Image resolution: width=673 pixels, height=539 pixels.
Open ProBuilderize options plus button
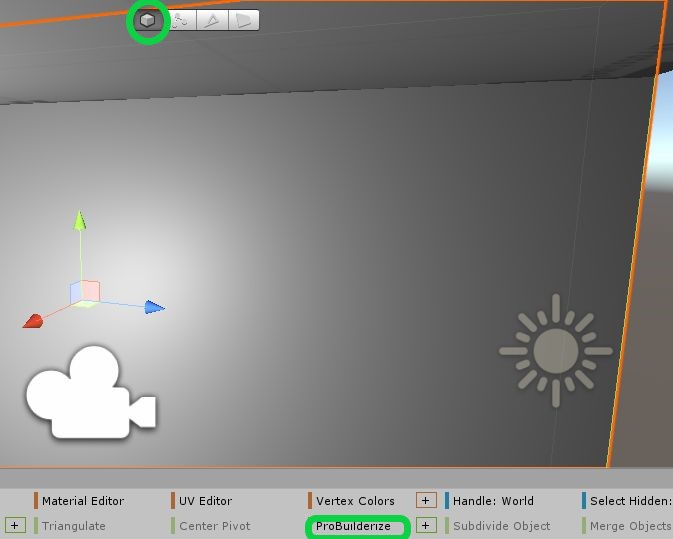(x=425, y=525)
